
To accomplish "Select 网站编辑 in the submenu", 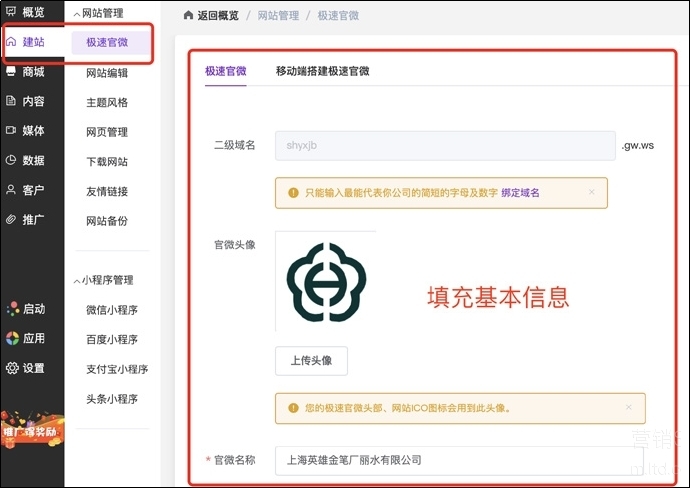I will pos(107,72).
